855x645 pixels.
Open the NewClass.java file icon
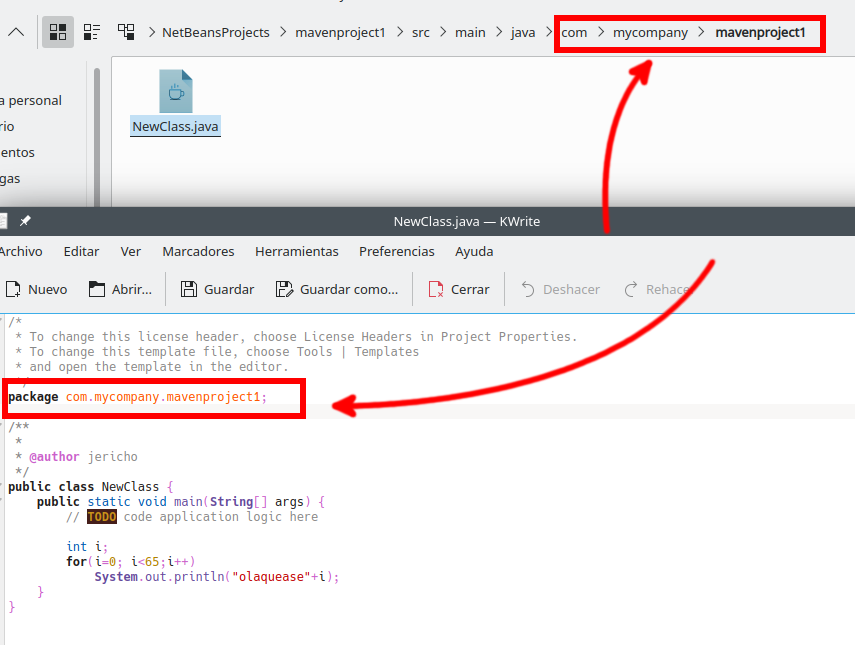(x=176, y=92)
